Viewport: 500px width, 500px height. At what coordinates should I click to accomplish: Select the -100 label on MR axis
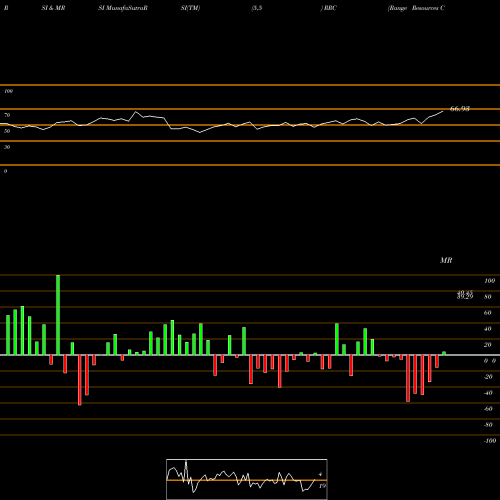pos(490,441)
